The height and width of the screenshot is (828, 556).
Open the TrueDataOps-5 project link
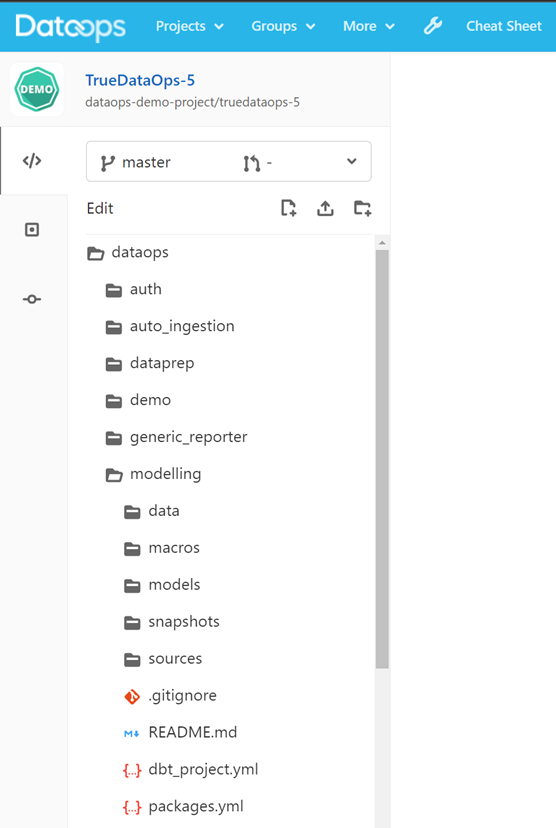click(140, 80)
